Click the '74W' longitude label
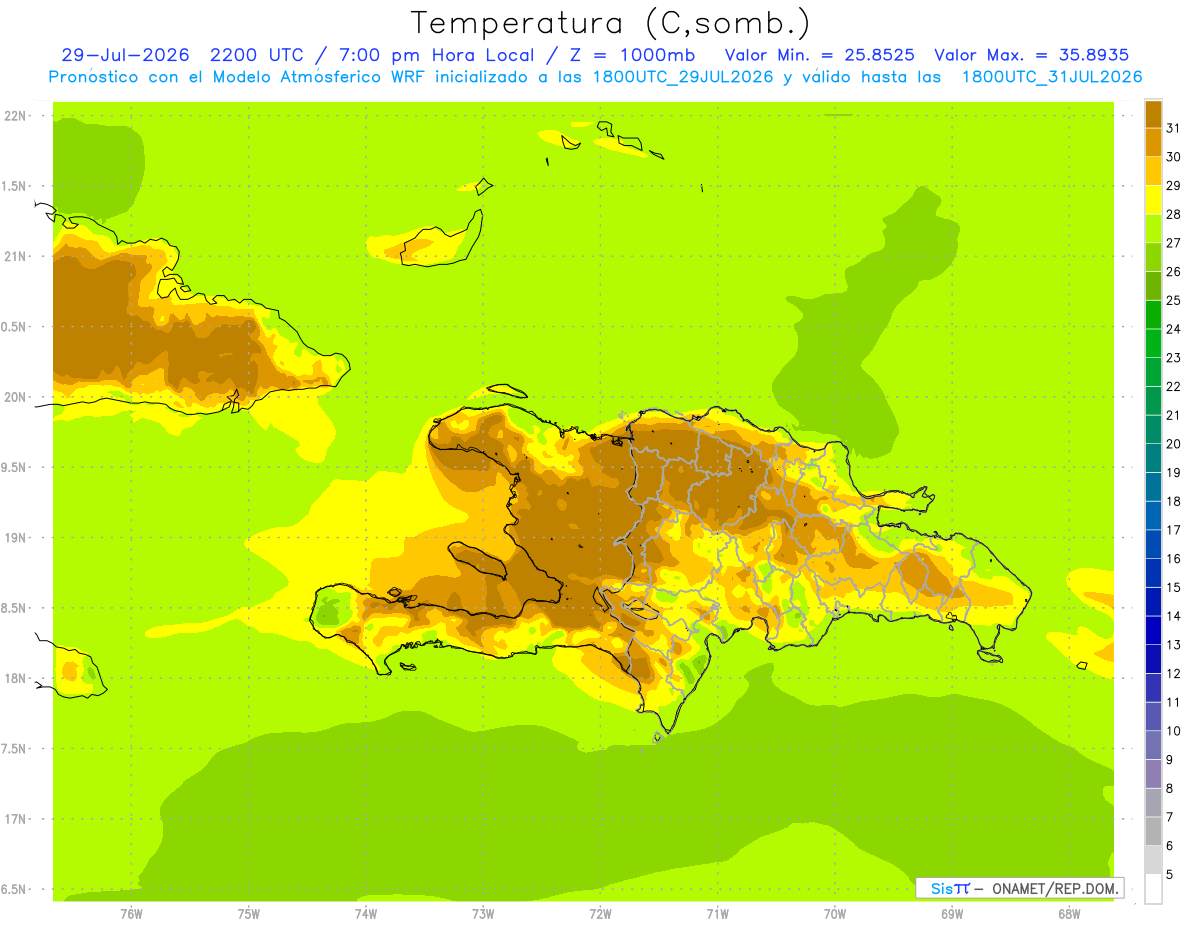The height and width of the screenshot is (927, 1200). tap(366, 914)
